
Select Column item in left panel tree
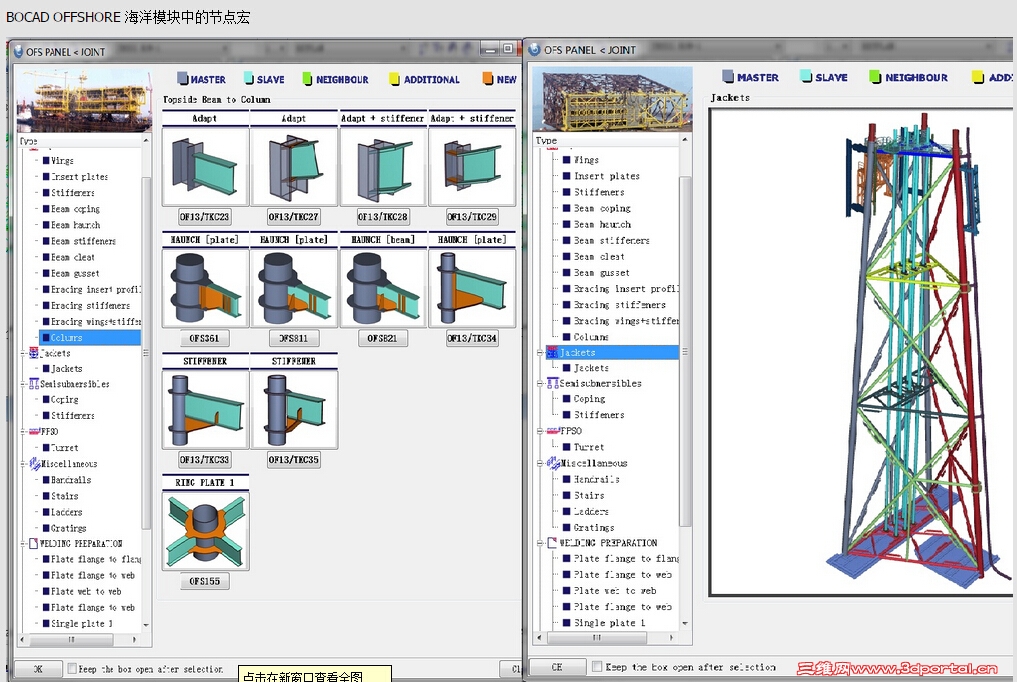point(90,337)
